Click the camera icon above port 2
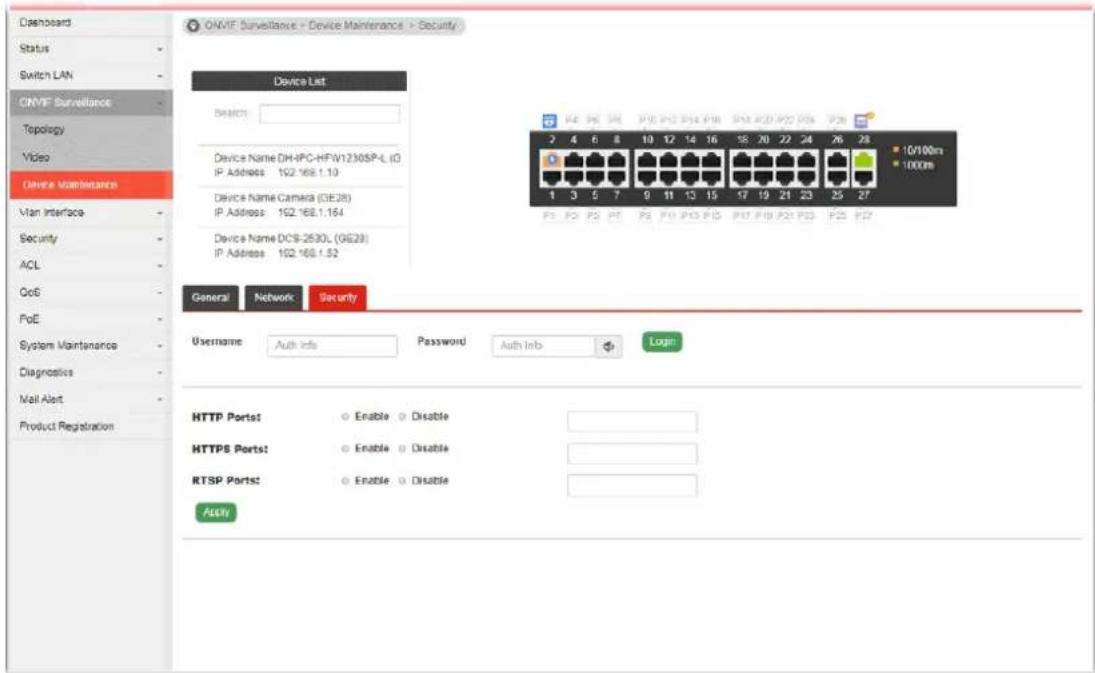 pos(550,121)
